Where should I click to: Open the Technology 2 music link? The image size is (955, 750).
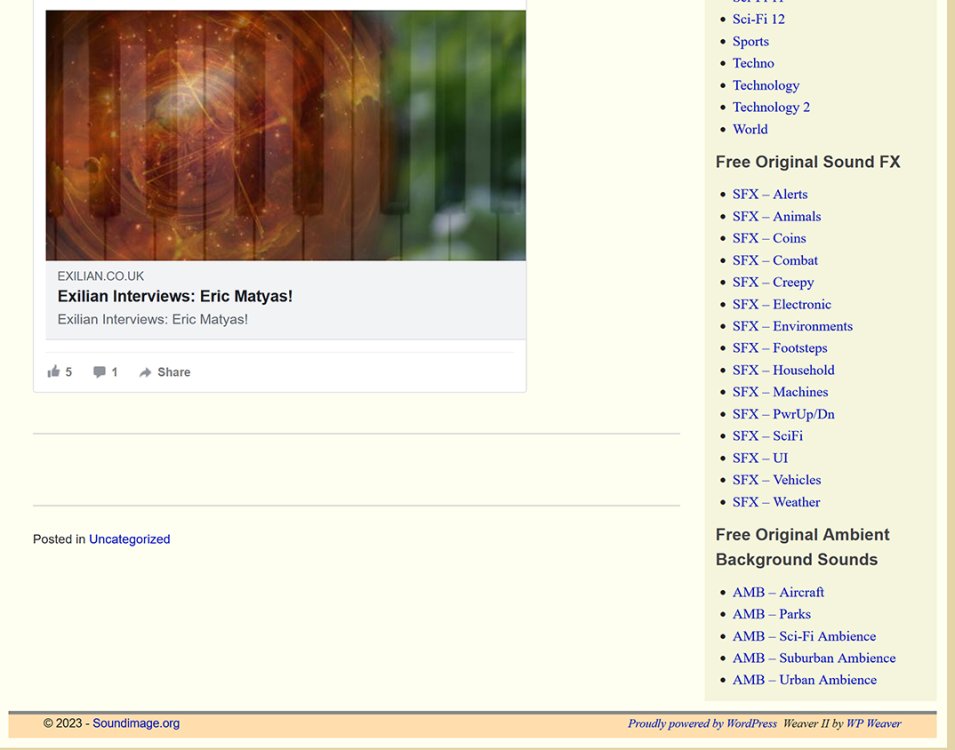(770, 107)
